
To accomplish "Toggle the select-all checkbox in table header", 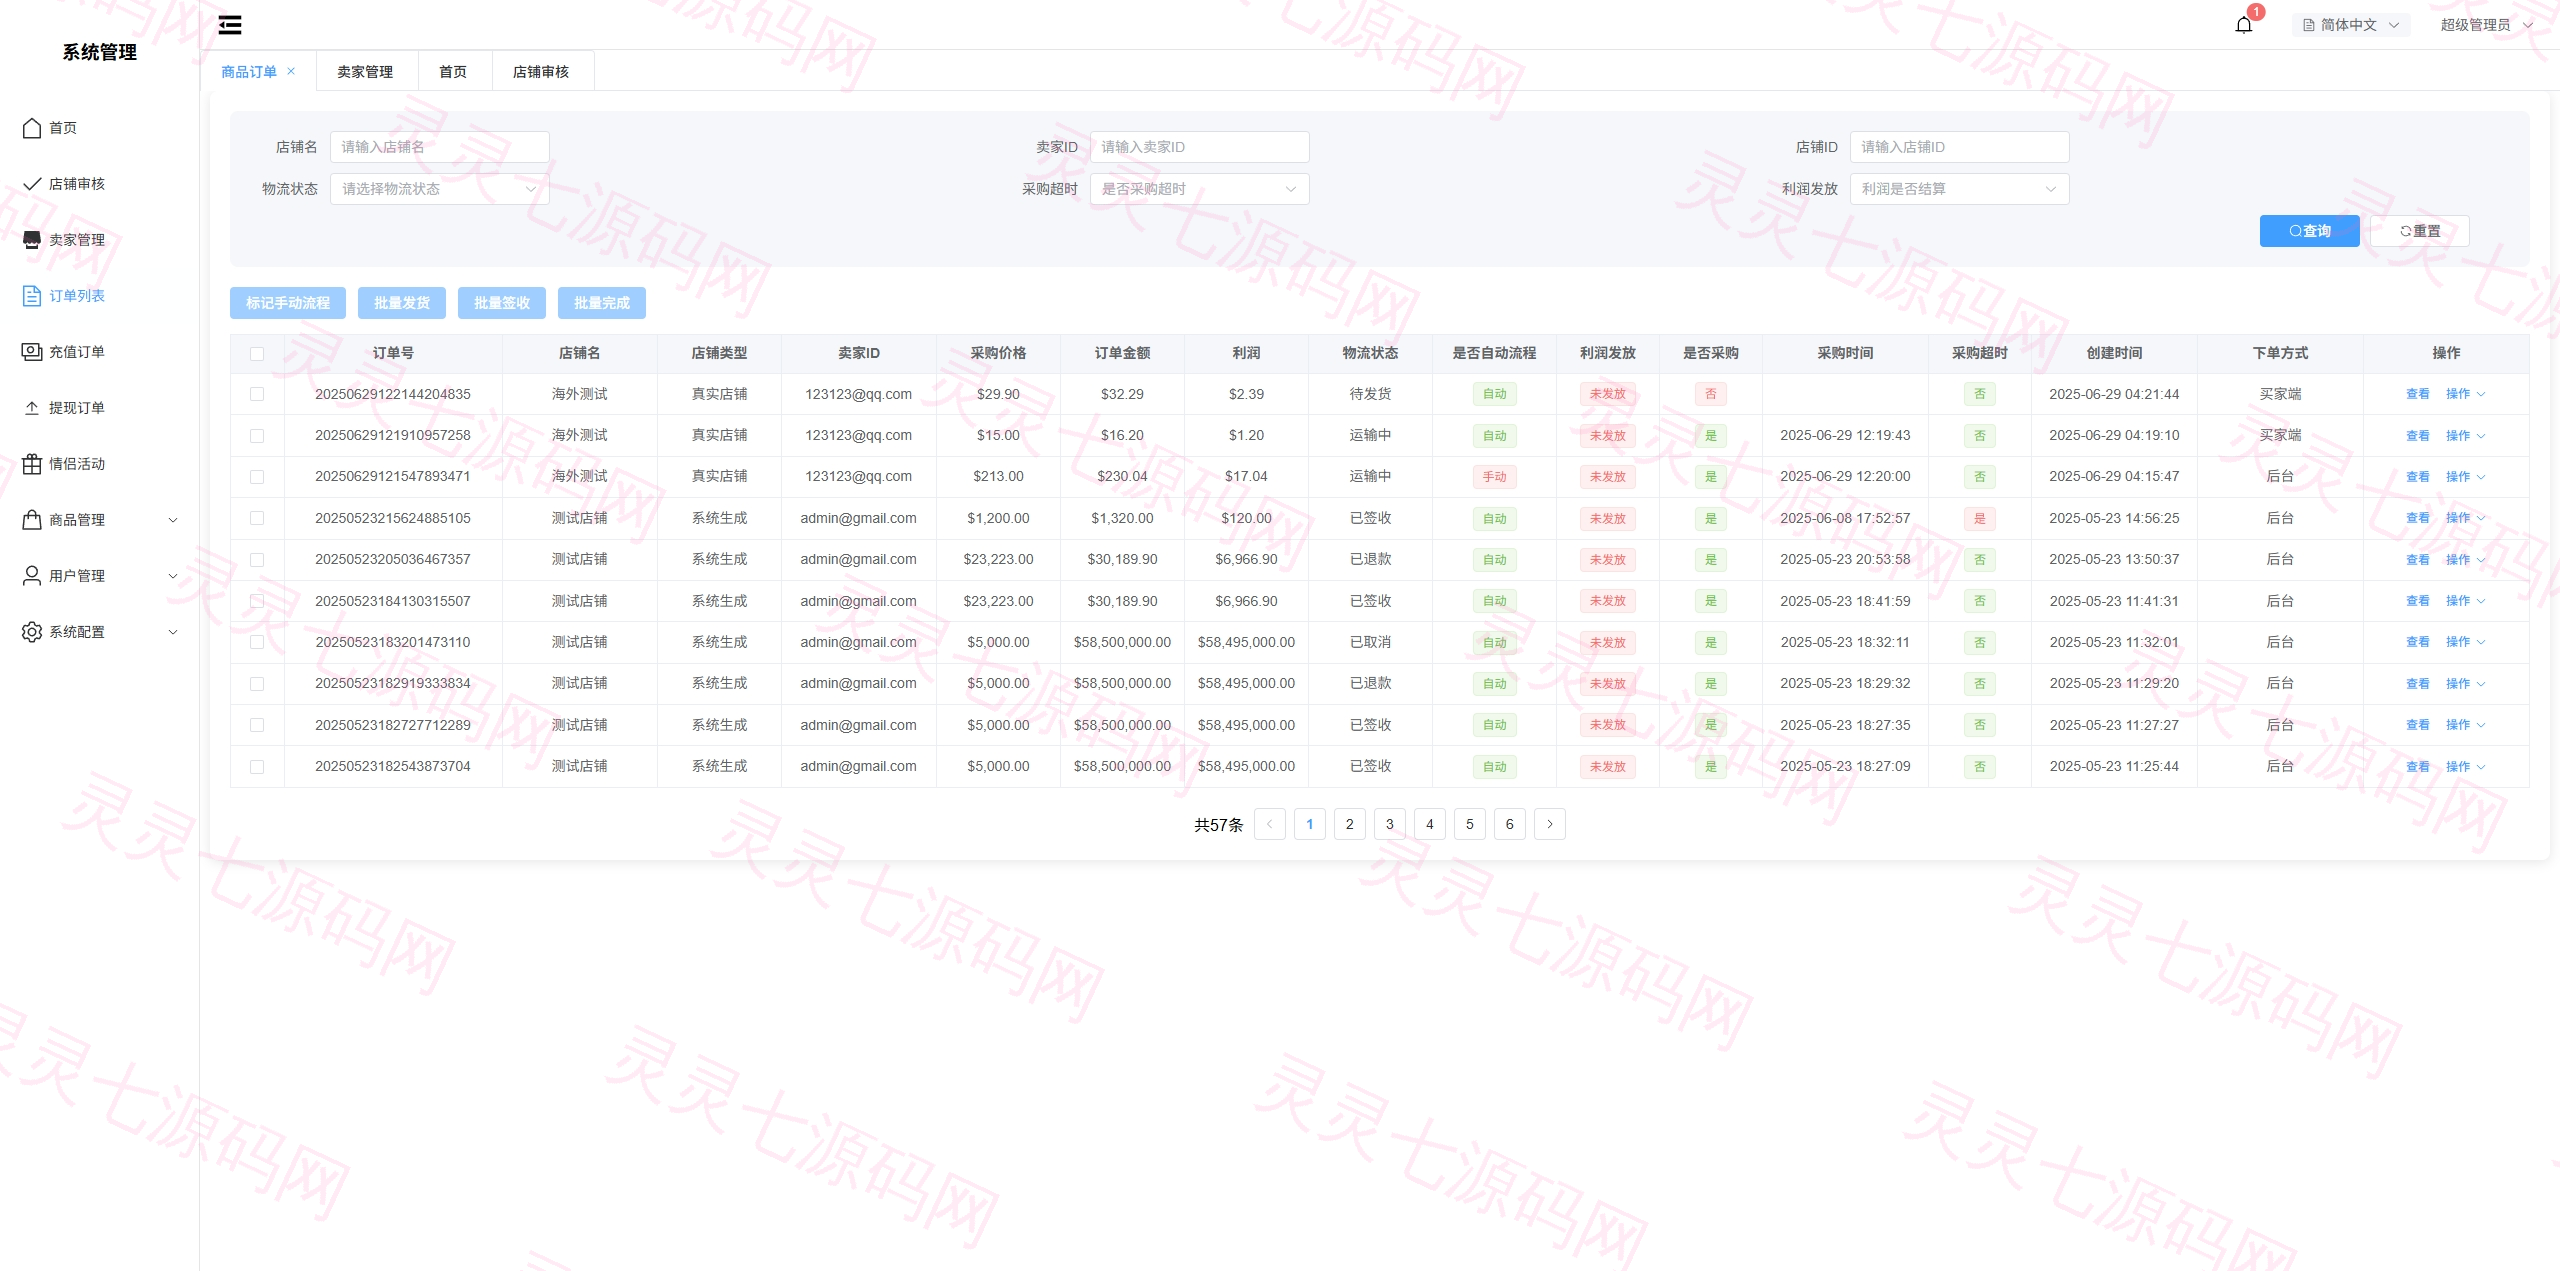I will pos(257,354).
